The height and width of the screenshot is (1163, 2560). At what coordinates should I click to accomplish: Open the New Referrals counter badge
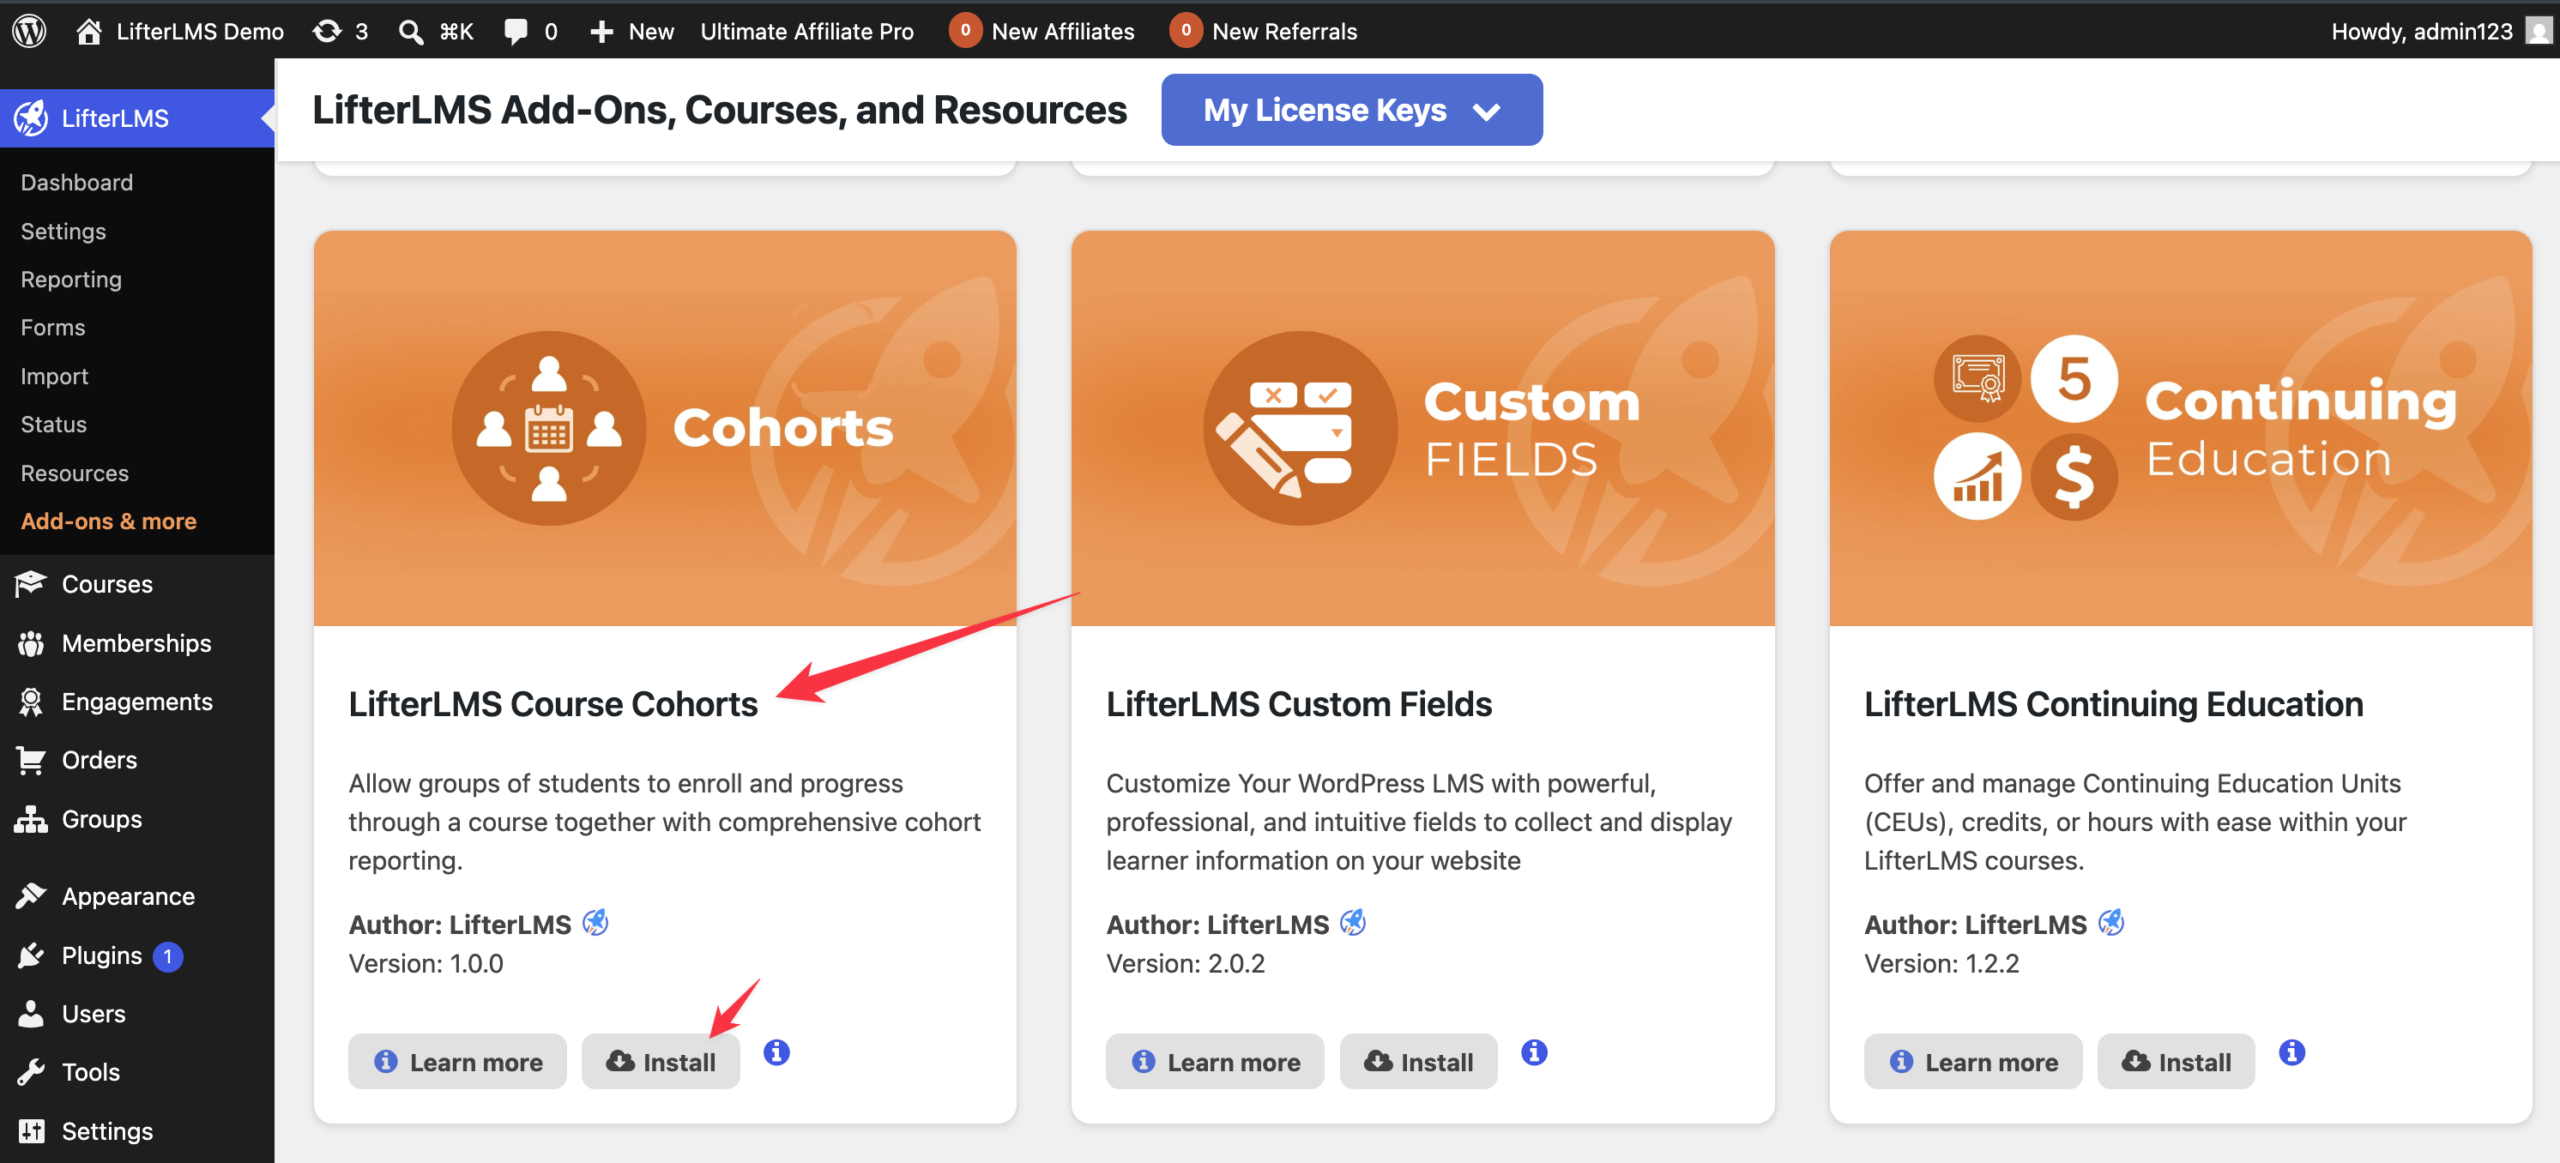[1185, 30]
